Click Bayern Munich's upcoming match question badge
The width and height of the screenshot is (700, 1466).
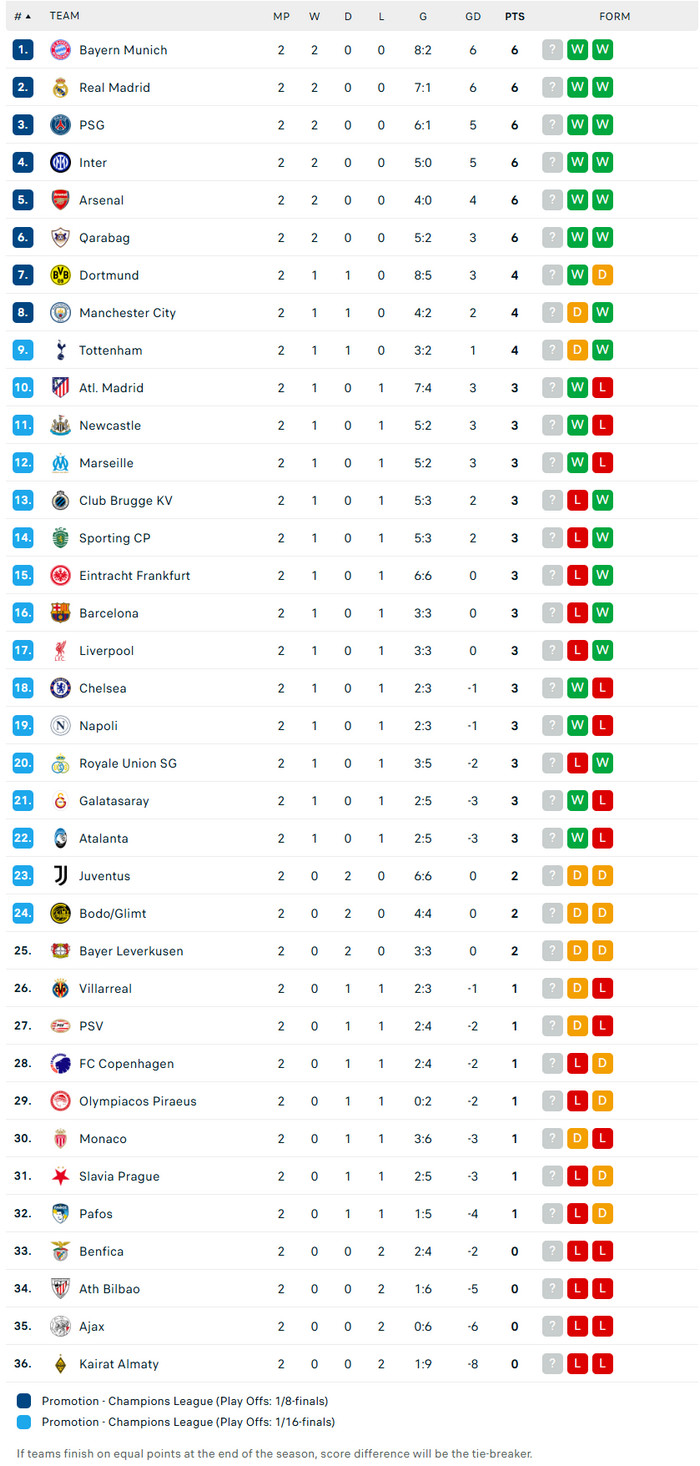click(552, 50)
